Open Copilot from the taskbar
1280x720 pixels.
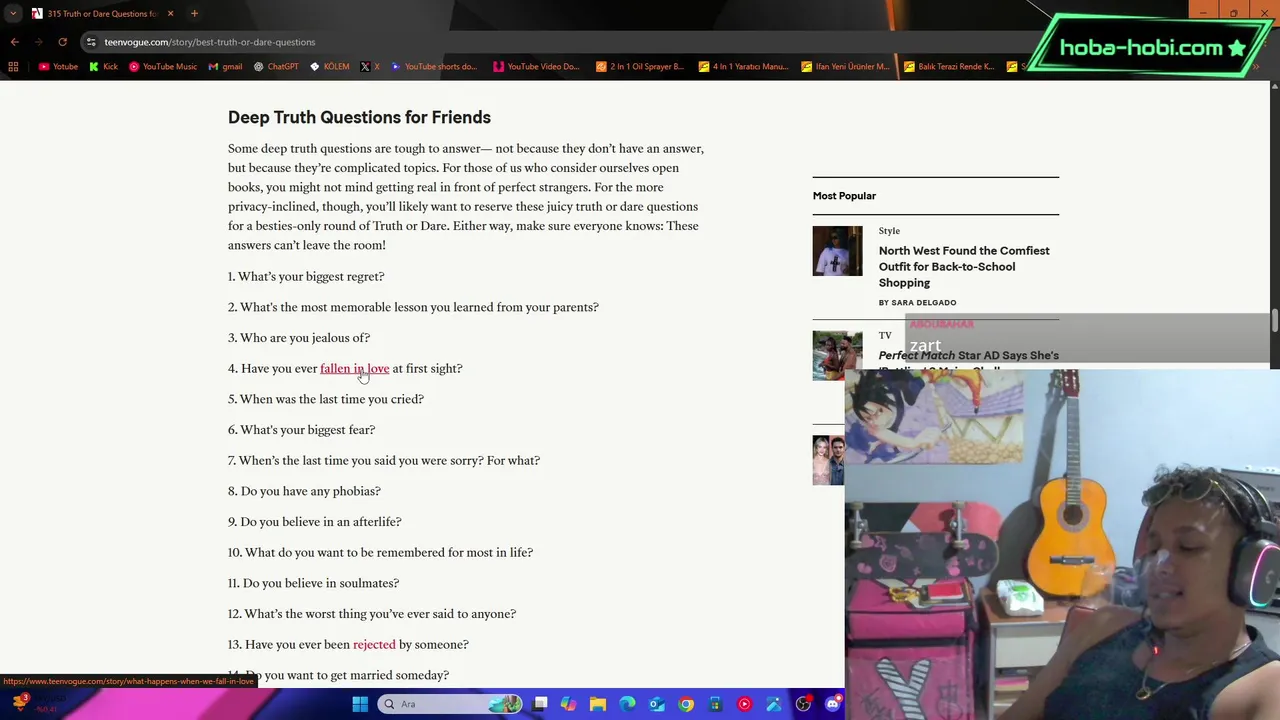pos(569,704)
